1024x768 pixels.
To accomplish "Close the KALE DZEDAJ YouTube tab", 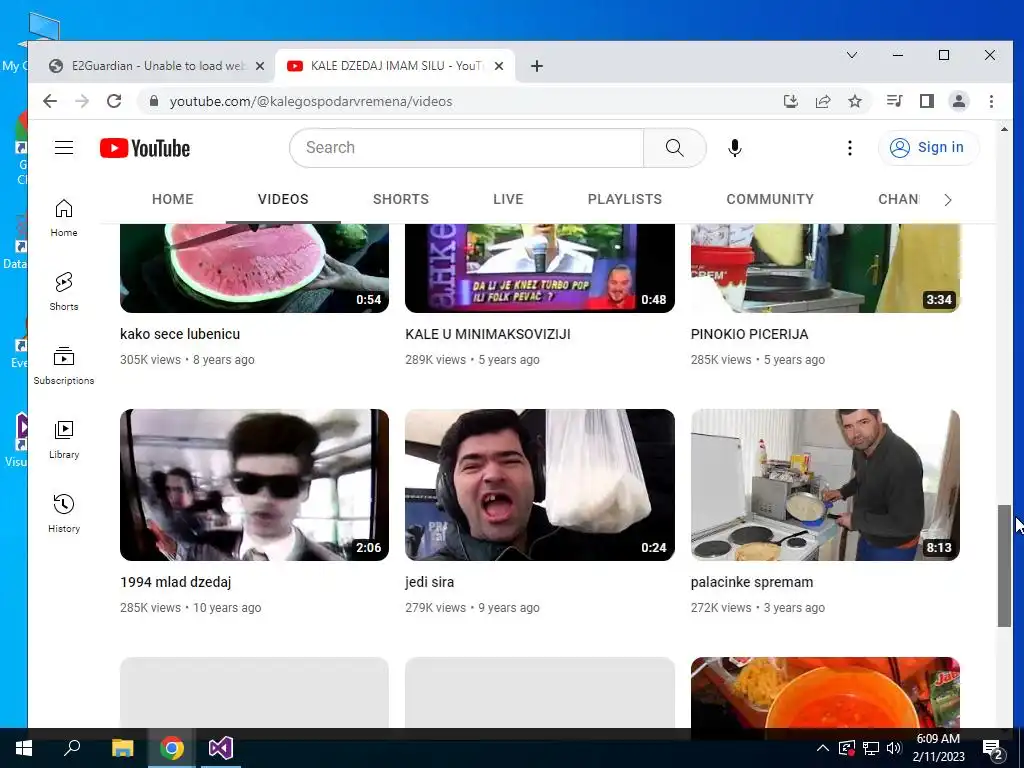I will click(x=499, y=66).
